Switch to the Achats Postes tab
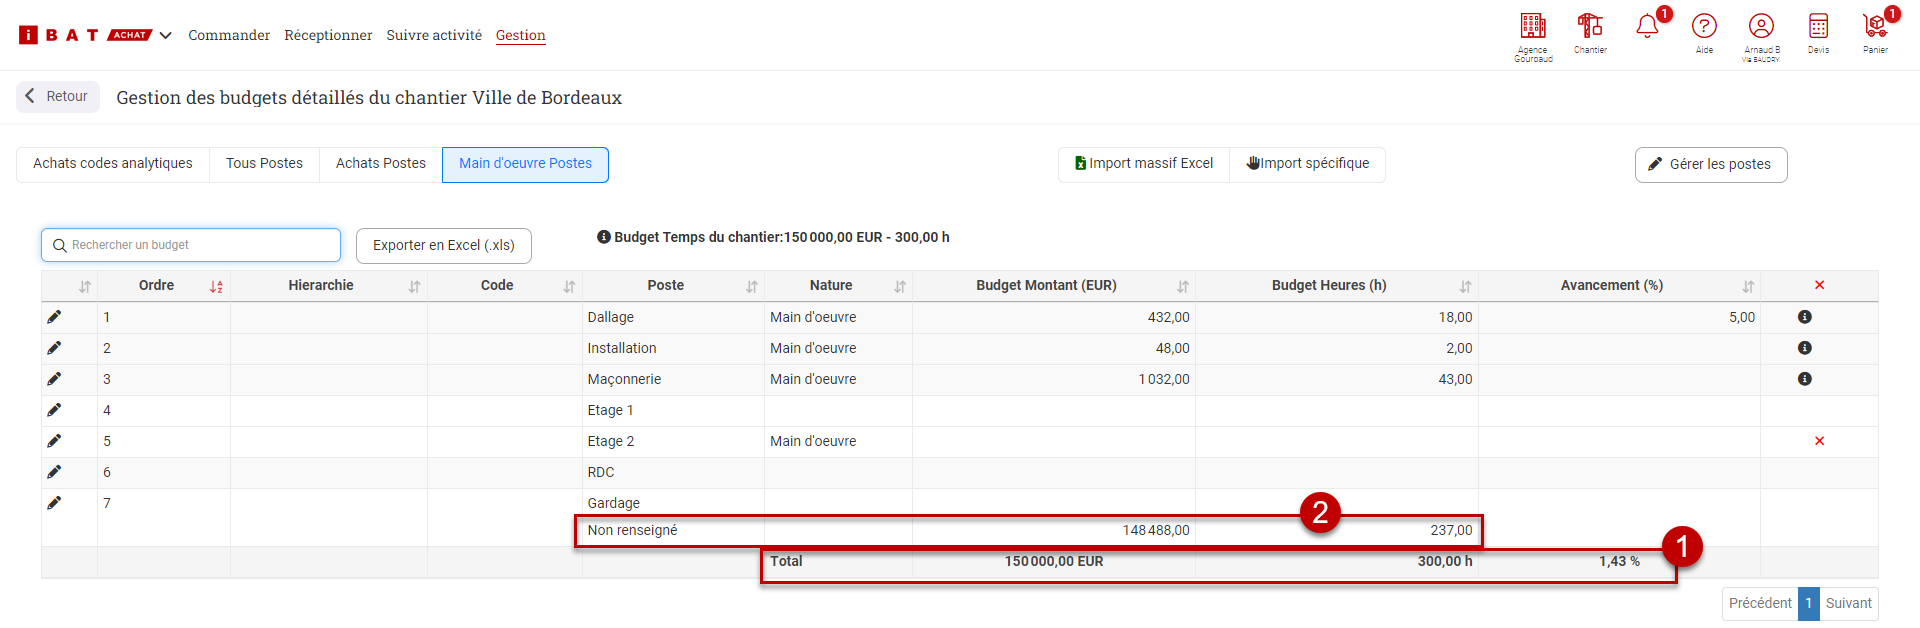The height and width of the screenshot is (628, 1920). (380, 164)
